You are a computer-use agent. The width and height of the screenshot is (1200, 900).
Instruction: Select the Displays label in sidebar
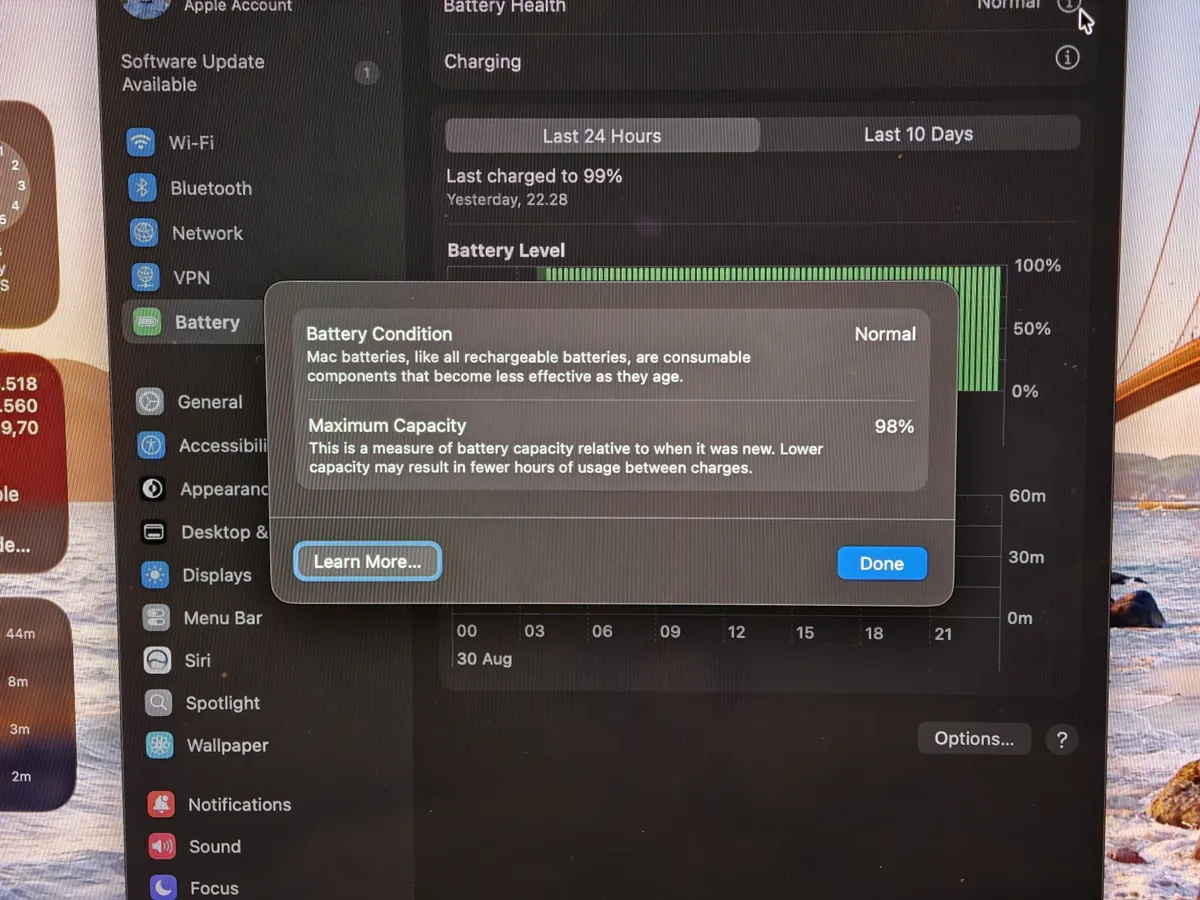pos(217,575)
